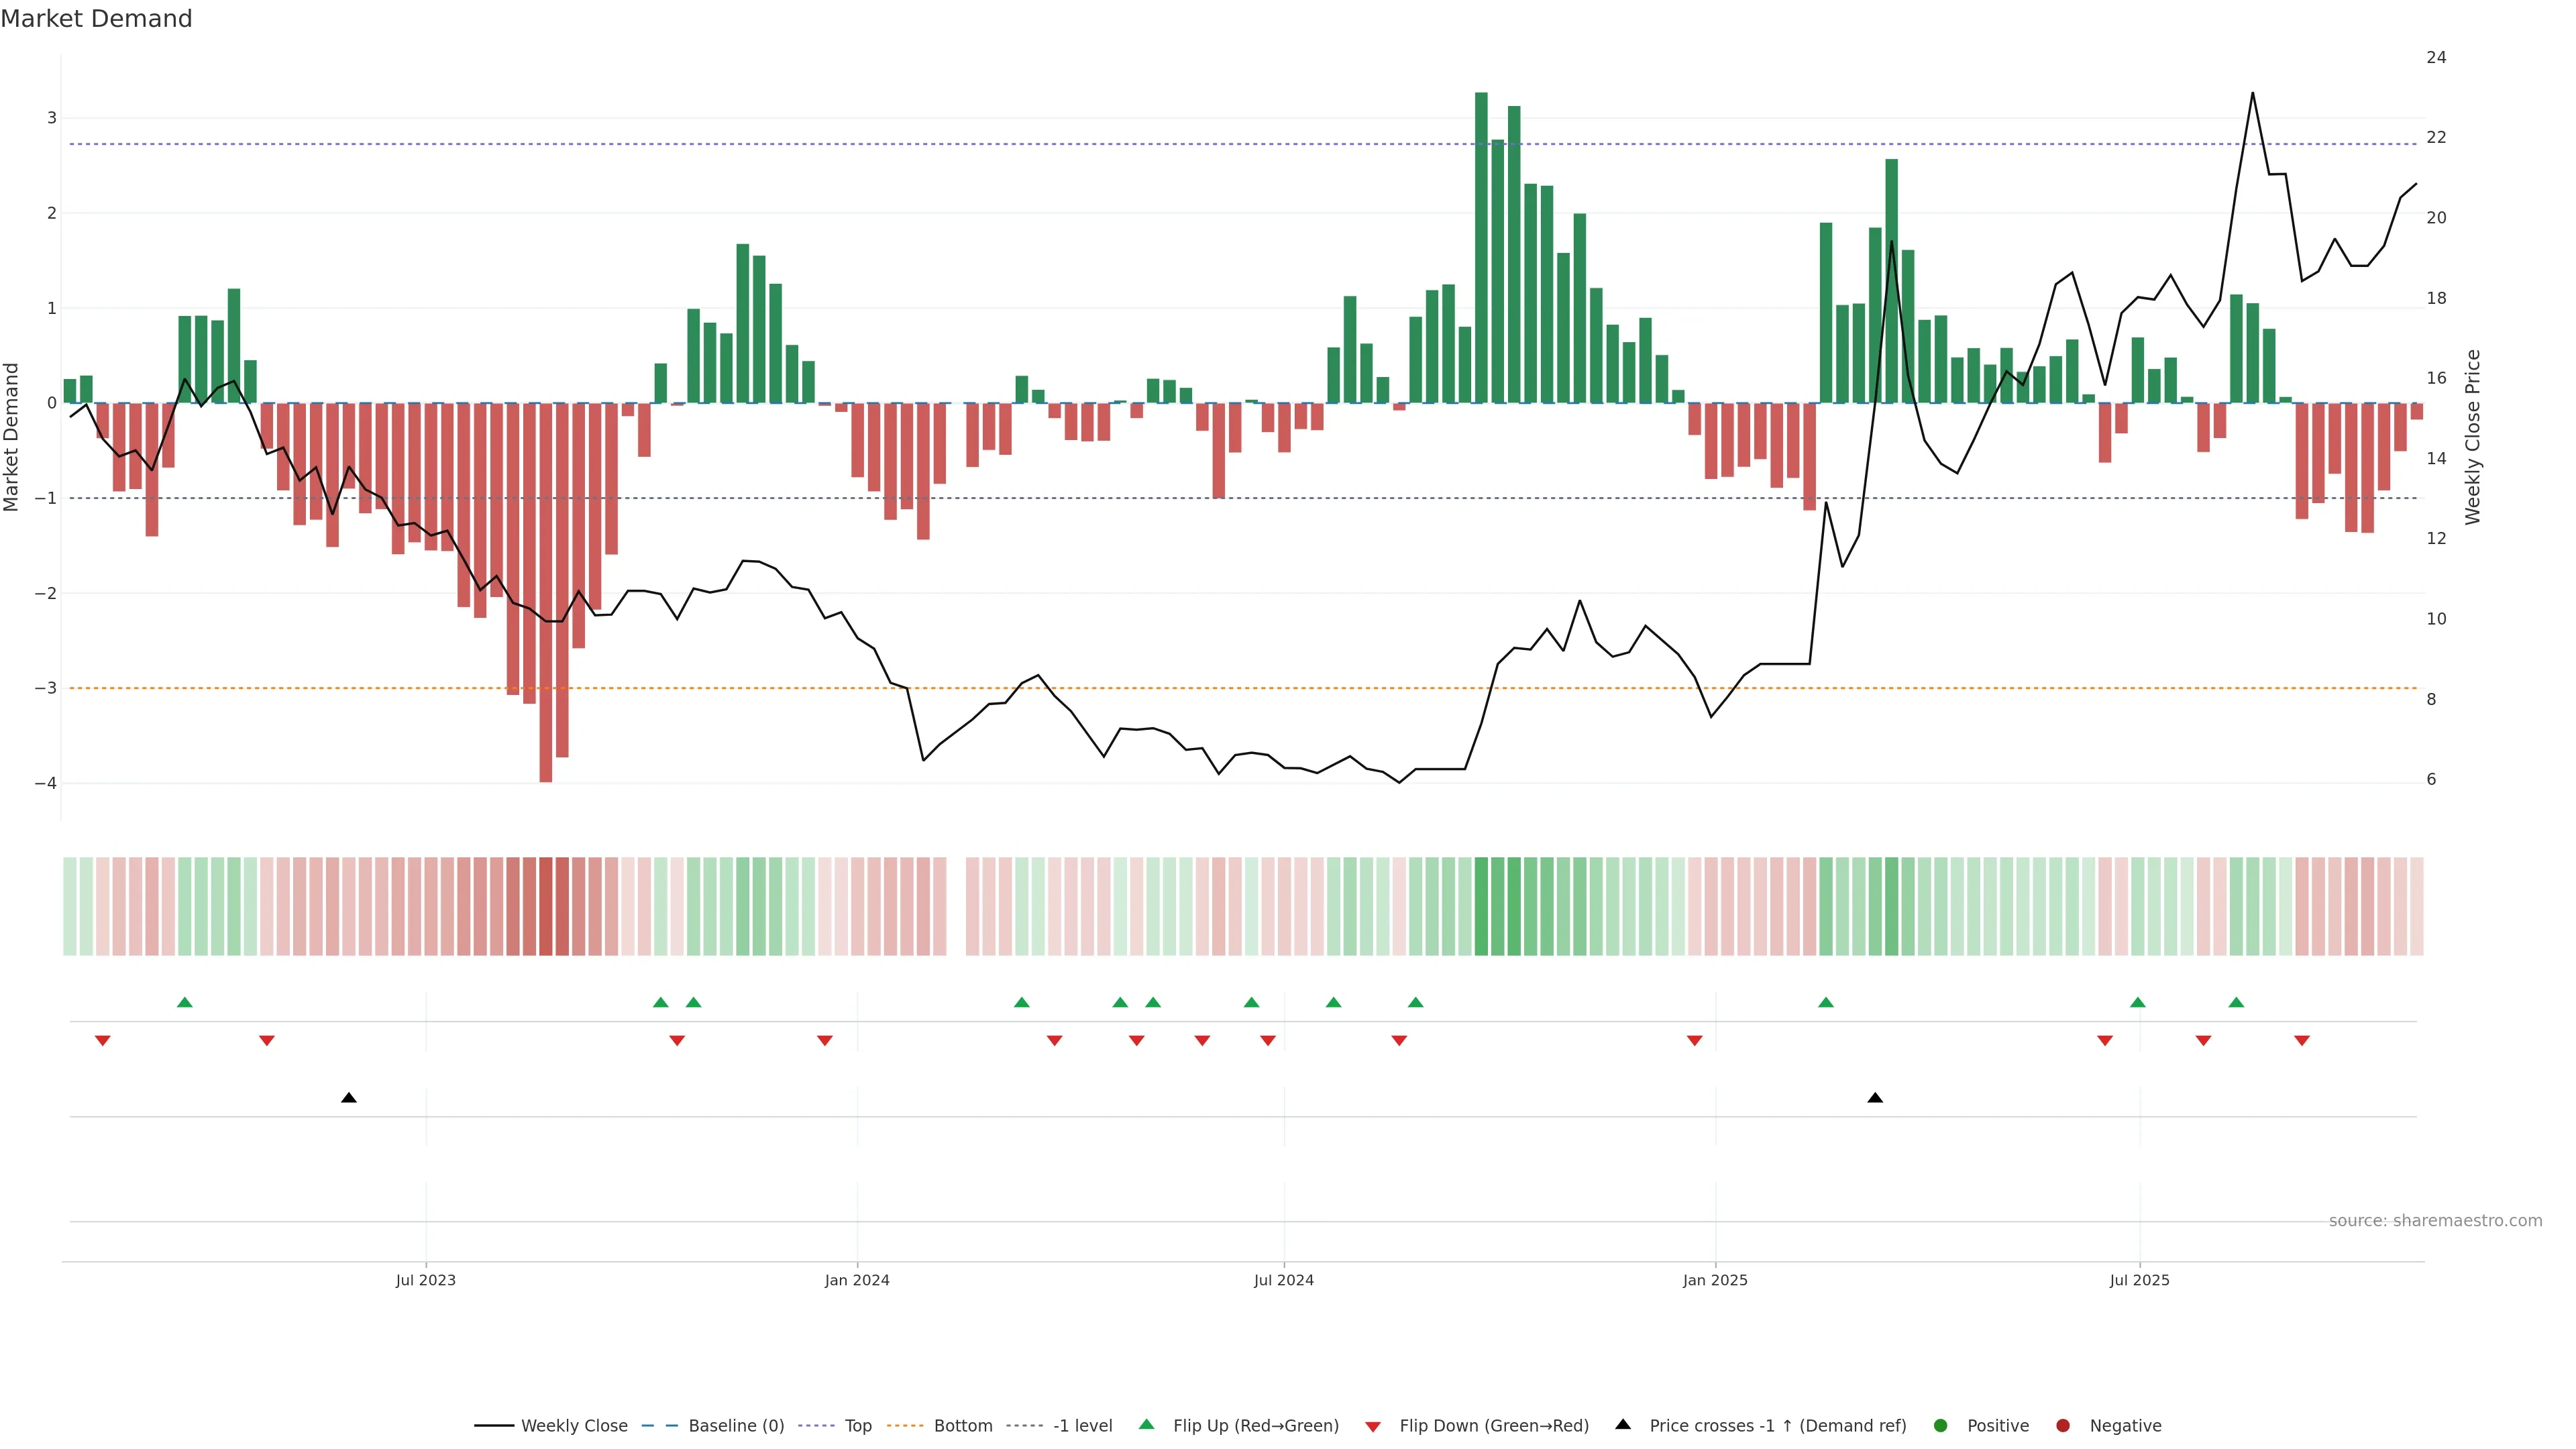Image resolution: width=2576 pixels, height=1449 pixels.
Task: Click the Market Demand chart title
Action: [96, 19]
